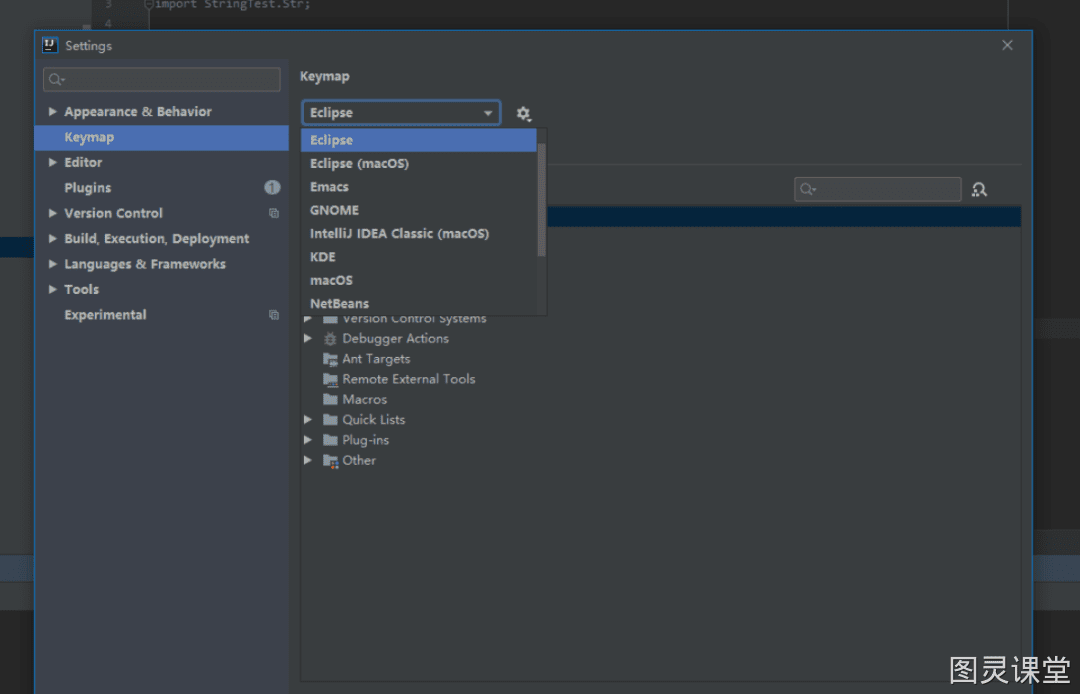Choose KDE keymap option
1080x694 pixels.
point(419,257)
